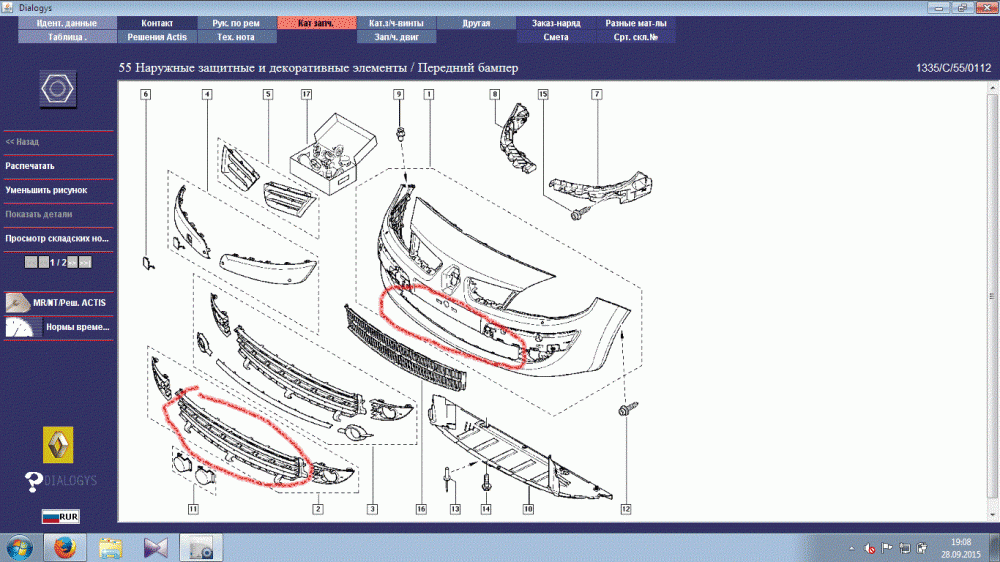This screenshot has width=1000, height=562.
Task: Open the Смета tab
Action: (556, 37)
